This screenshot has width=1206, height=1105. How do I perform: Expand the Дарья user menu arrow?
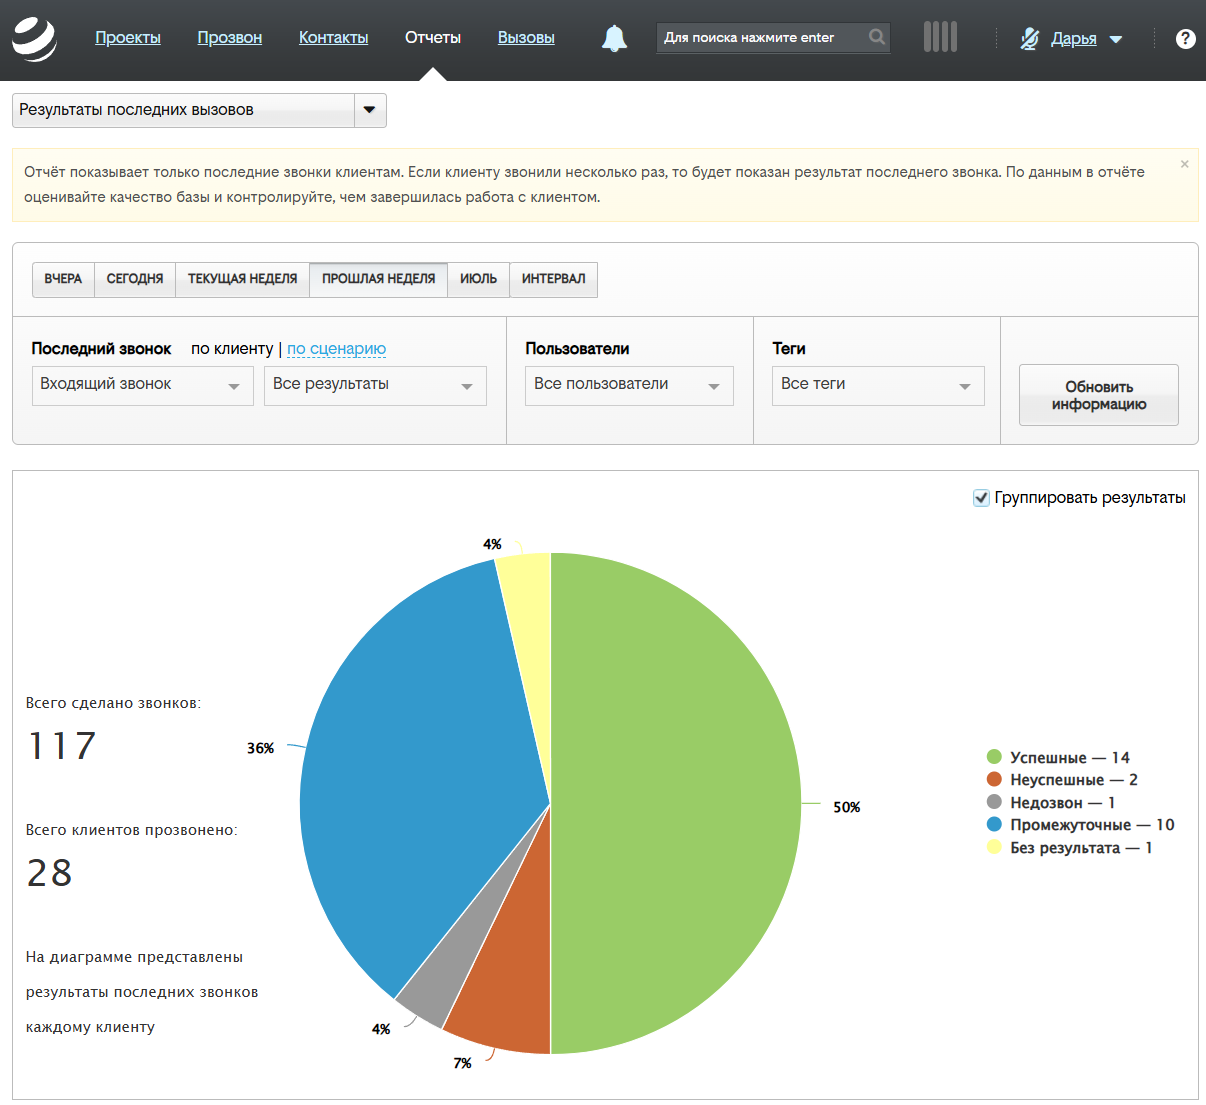1116,39
